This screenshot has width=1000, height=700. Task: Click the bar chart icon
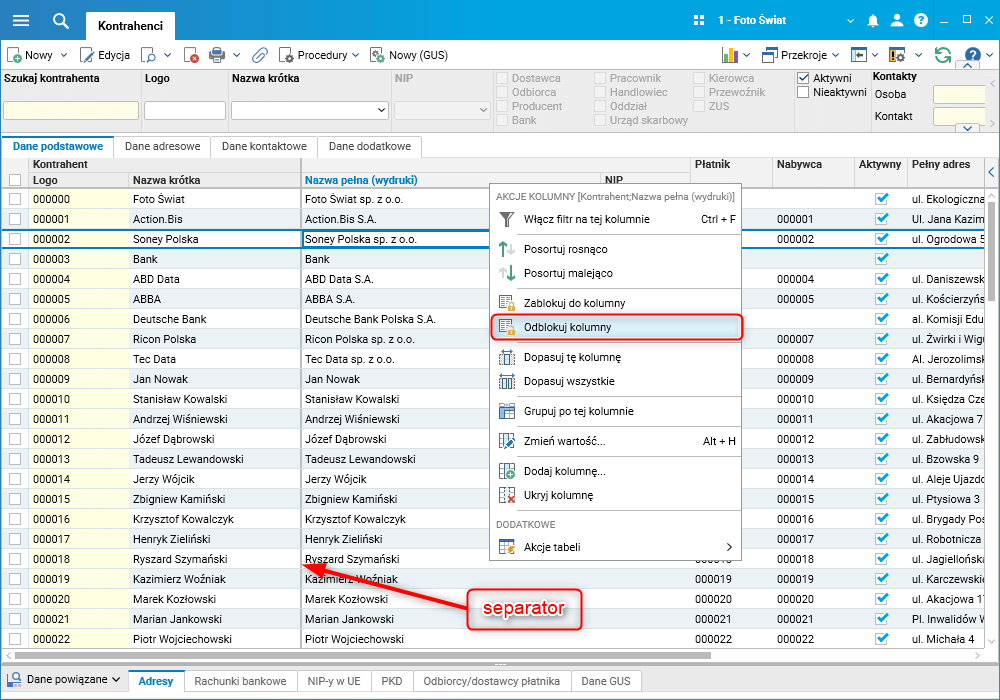point(730,55)
